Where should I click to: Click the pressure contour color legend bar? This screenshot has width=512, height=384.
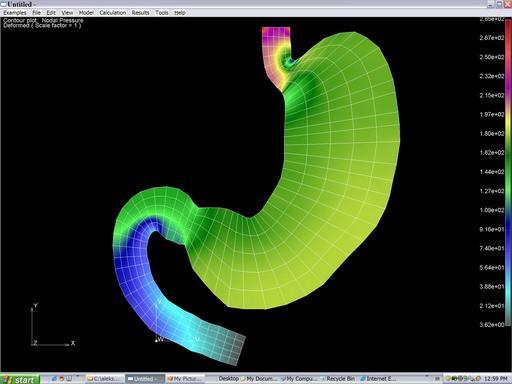(x=508, y=172)
